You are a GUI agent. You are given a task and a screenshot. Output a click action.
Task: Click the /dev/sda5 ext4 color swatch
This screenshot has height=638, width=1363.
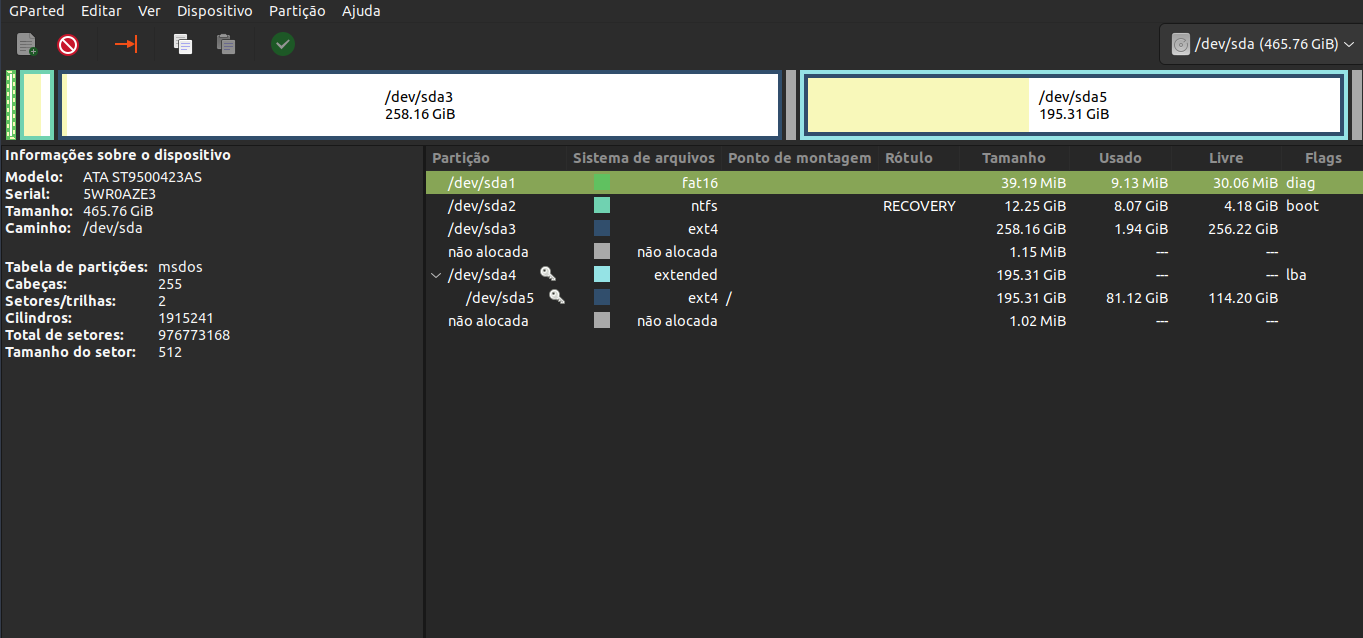[x=602, y=297]
